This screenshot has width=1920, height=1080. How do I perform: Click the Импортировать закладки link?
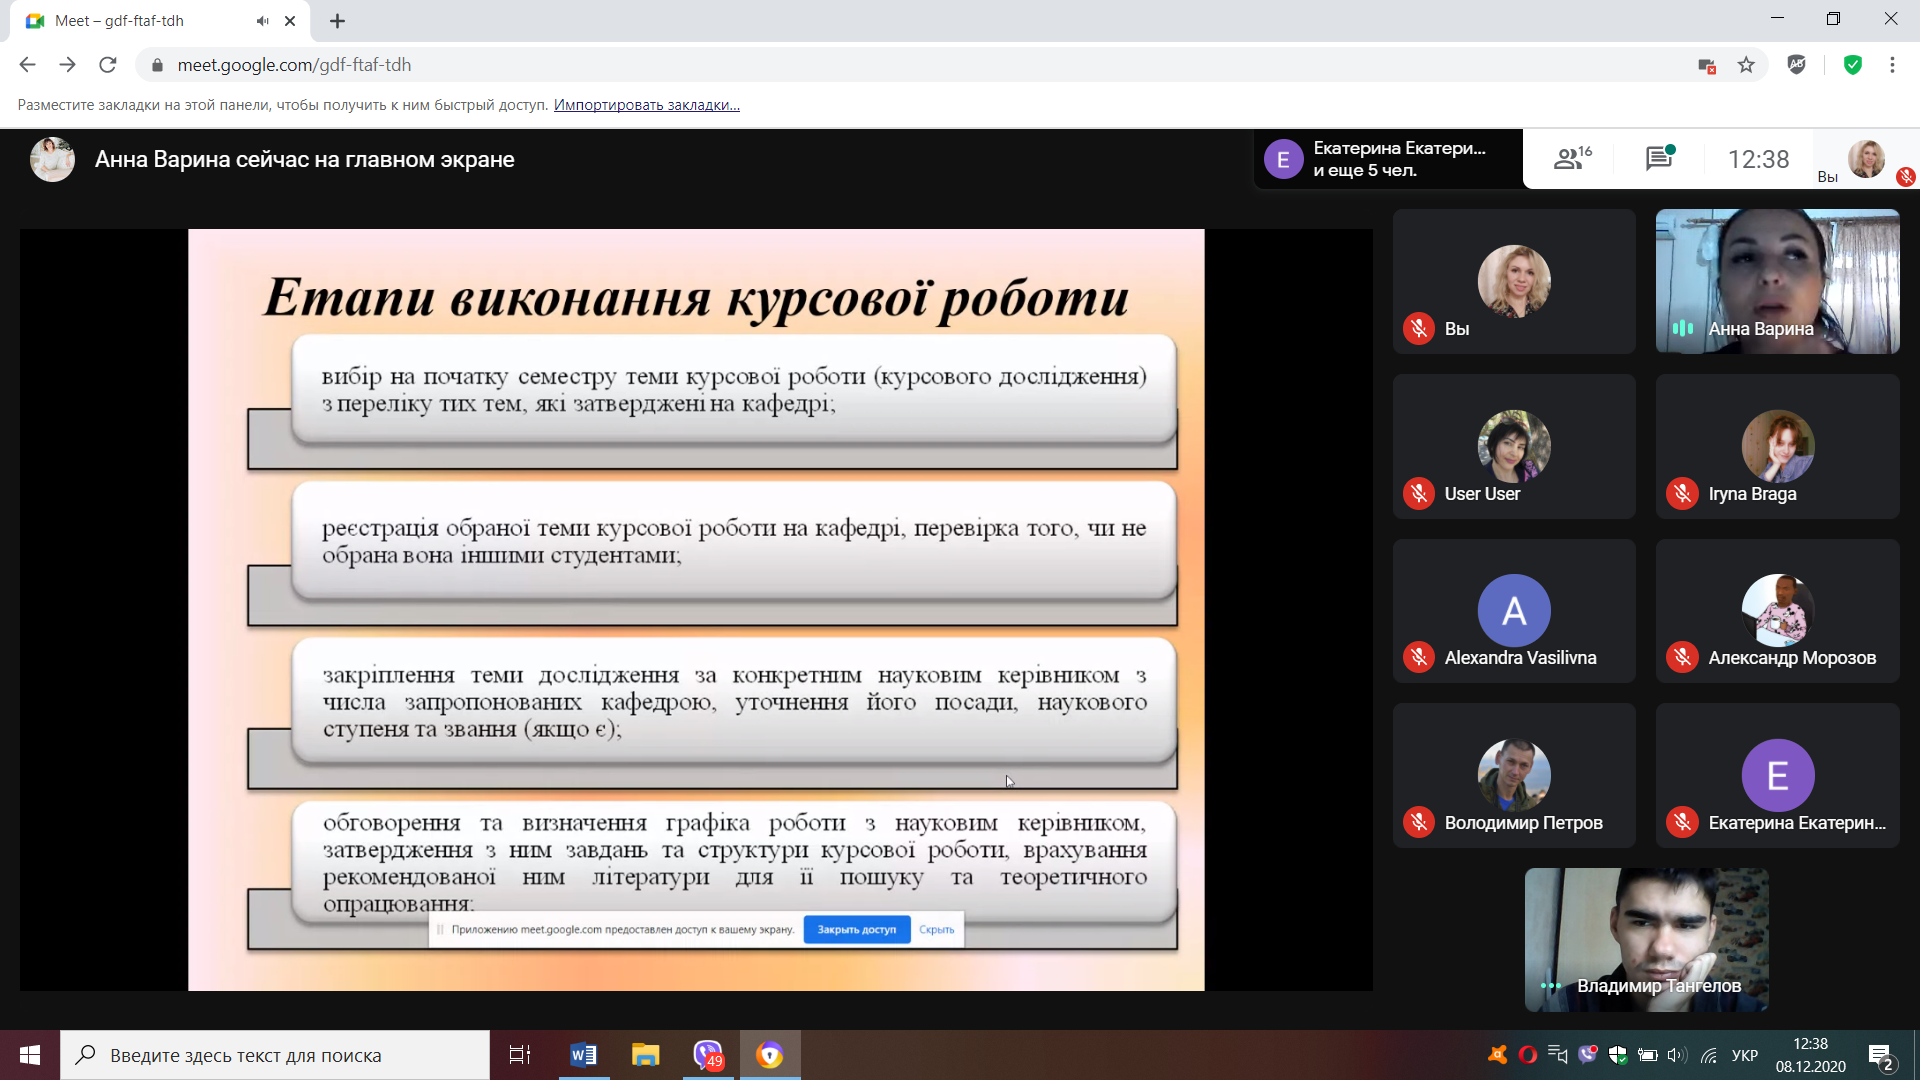pos(646,105)
